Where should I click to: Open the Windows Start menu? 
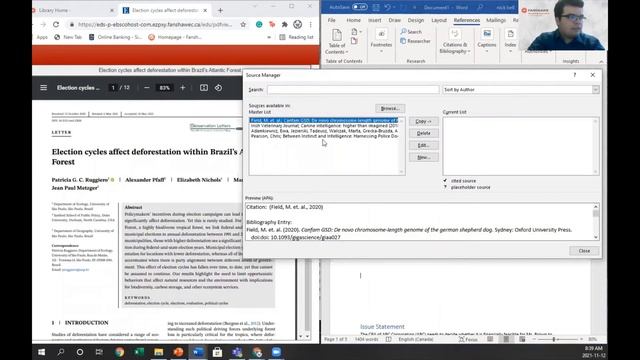pos(41,352)
